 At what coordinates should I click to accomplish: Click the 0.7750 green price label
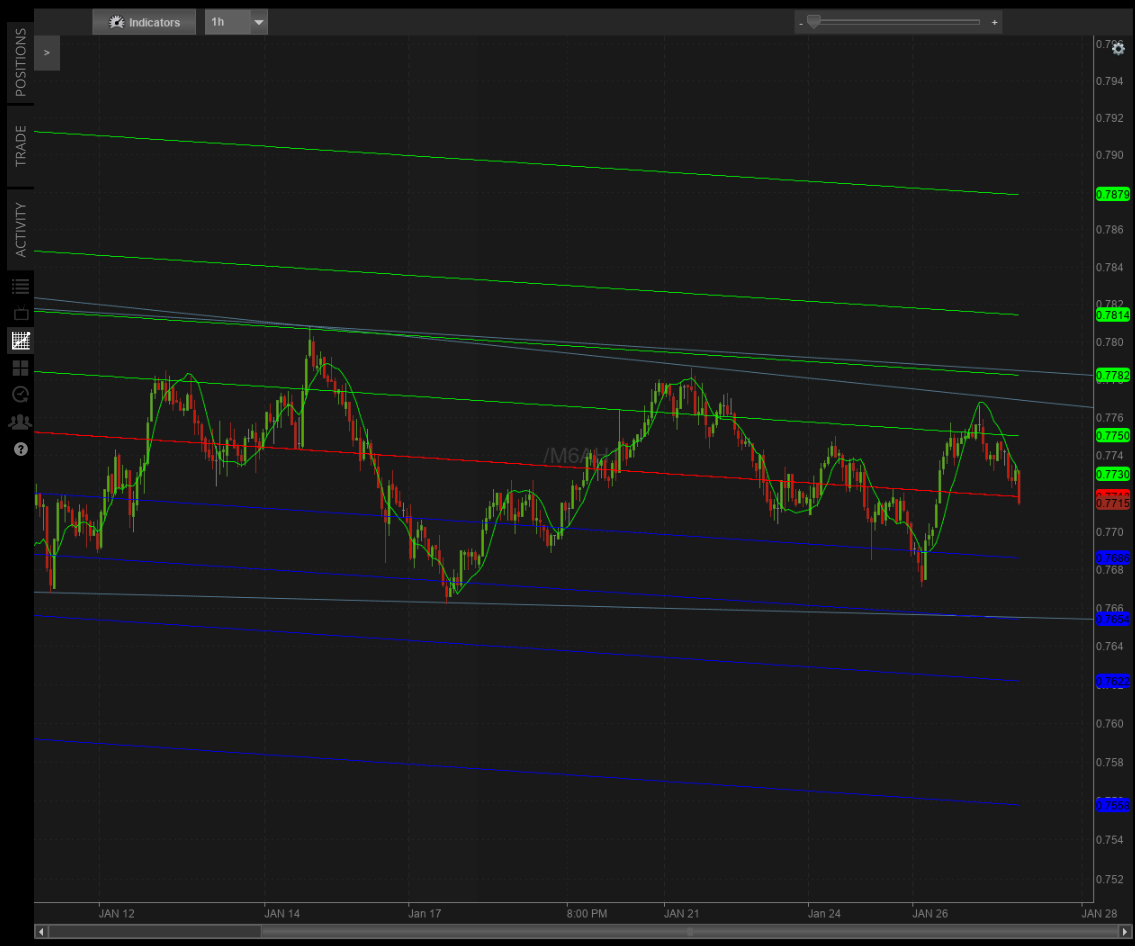(1113, 435)
